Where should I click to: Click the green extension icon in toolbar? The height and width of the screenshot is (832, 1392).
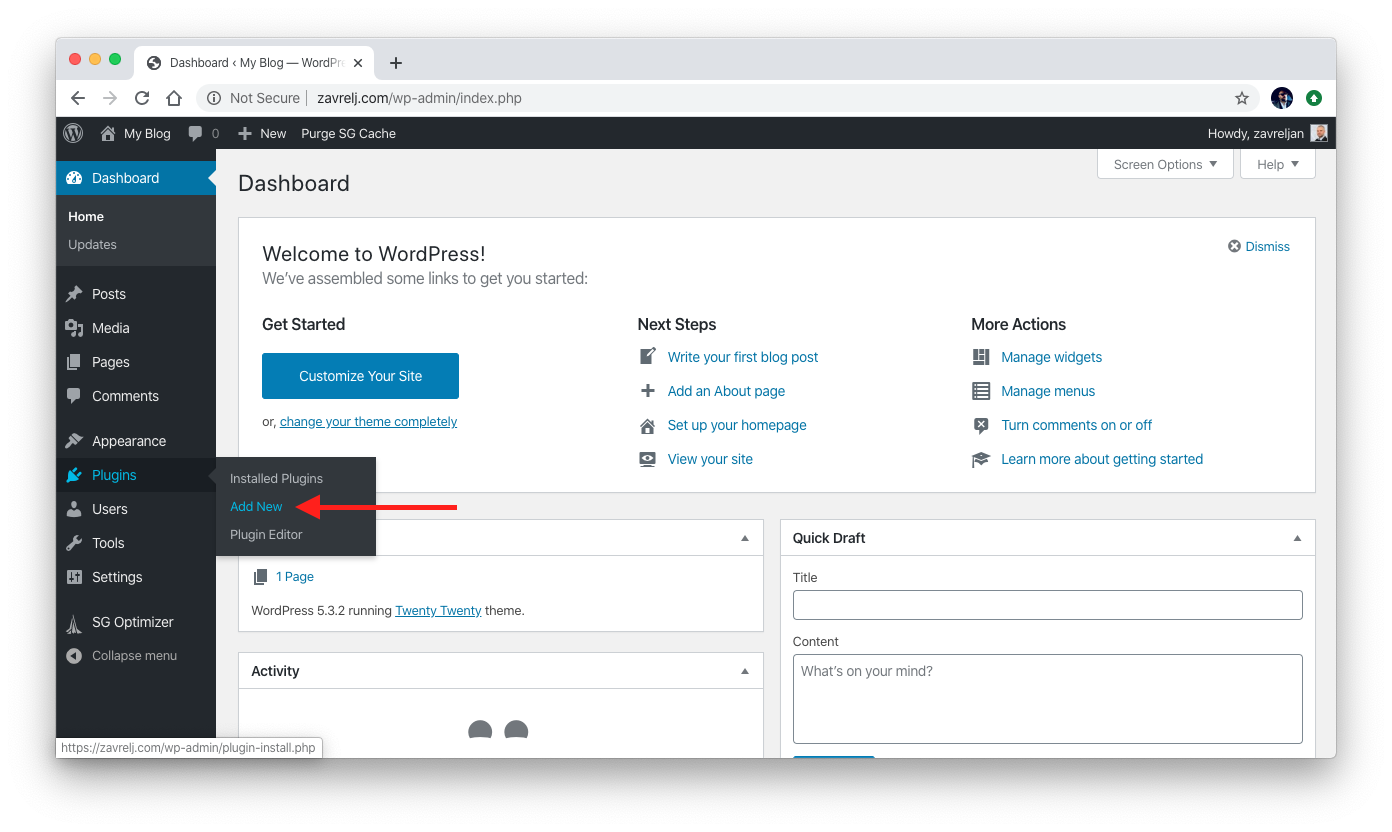(x=1314, y=98)
